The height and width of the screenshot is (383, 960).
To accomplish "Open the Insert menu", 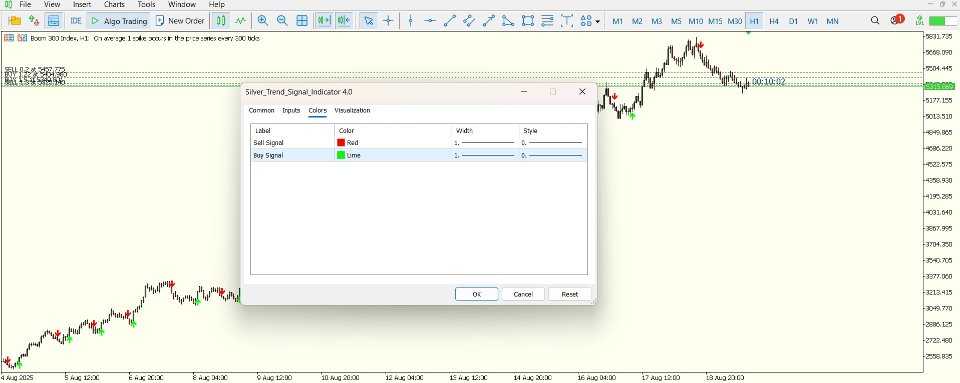I will click(82, 4).
